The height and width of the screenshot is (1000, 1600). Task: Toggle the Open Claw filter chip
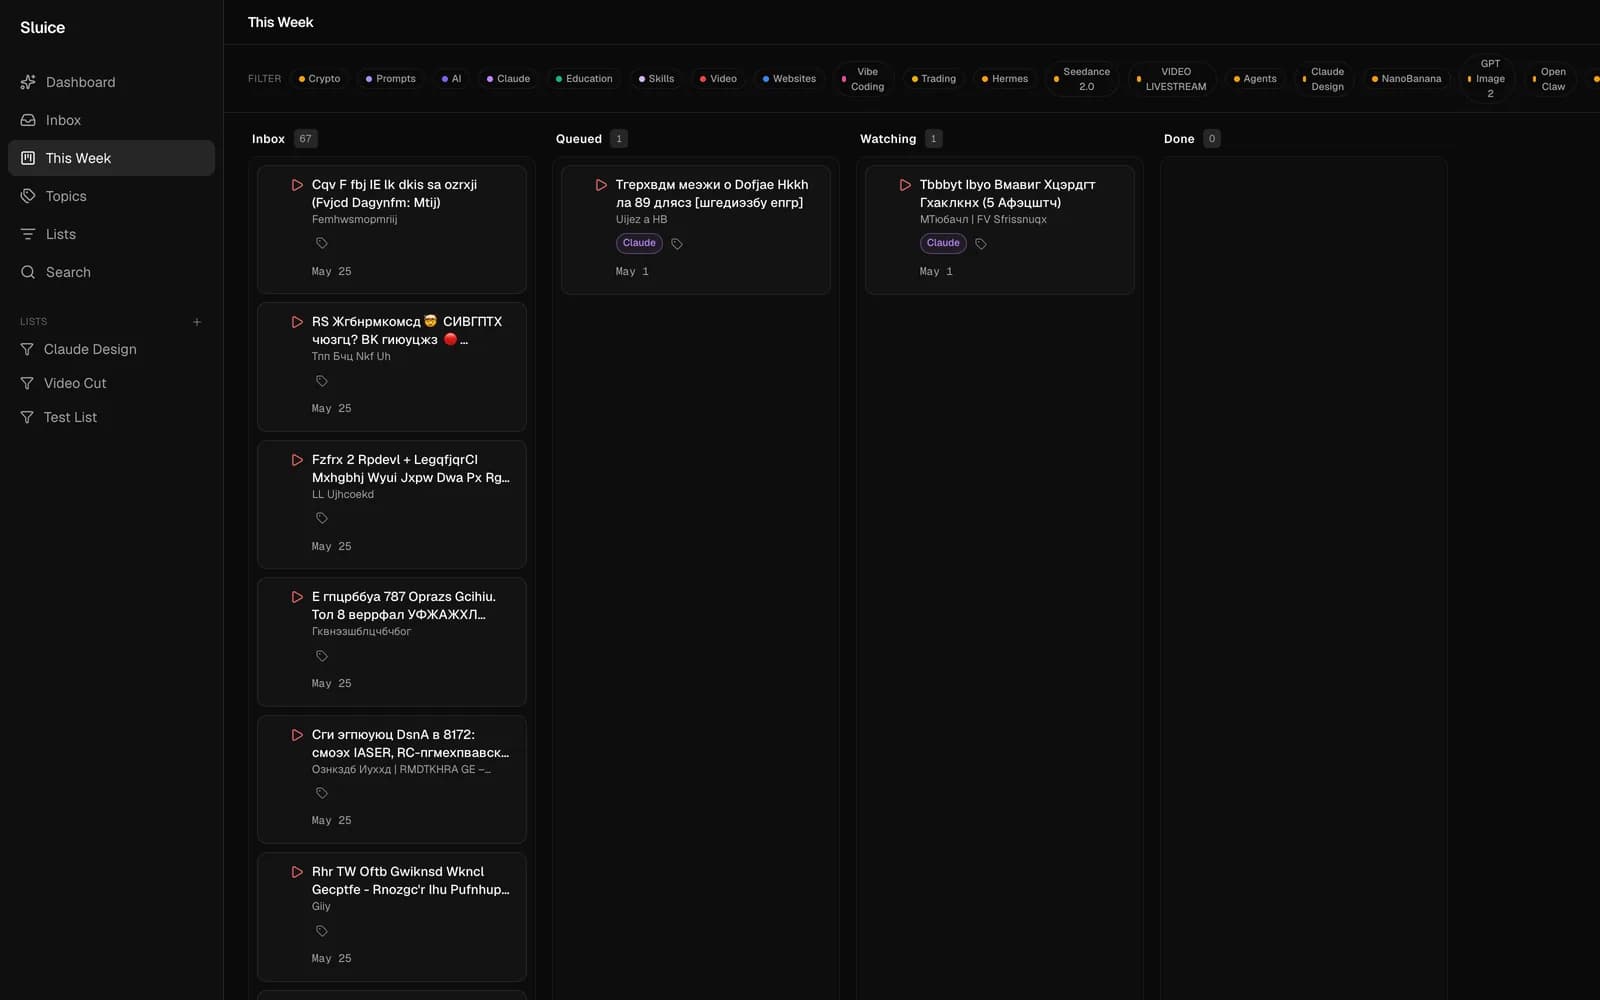point(1550,79)
